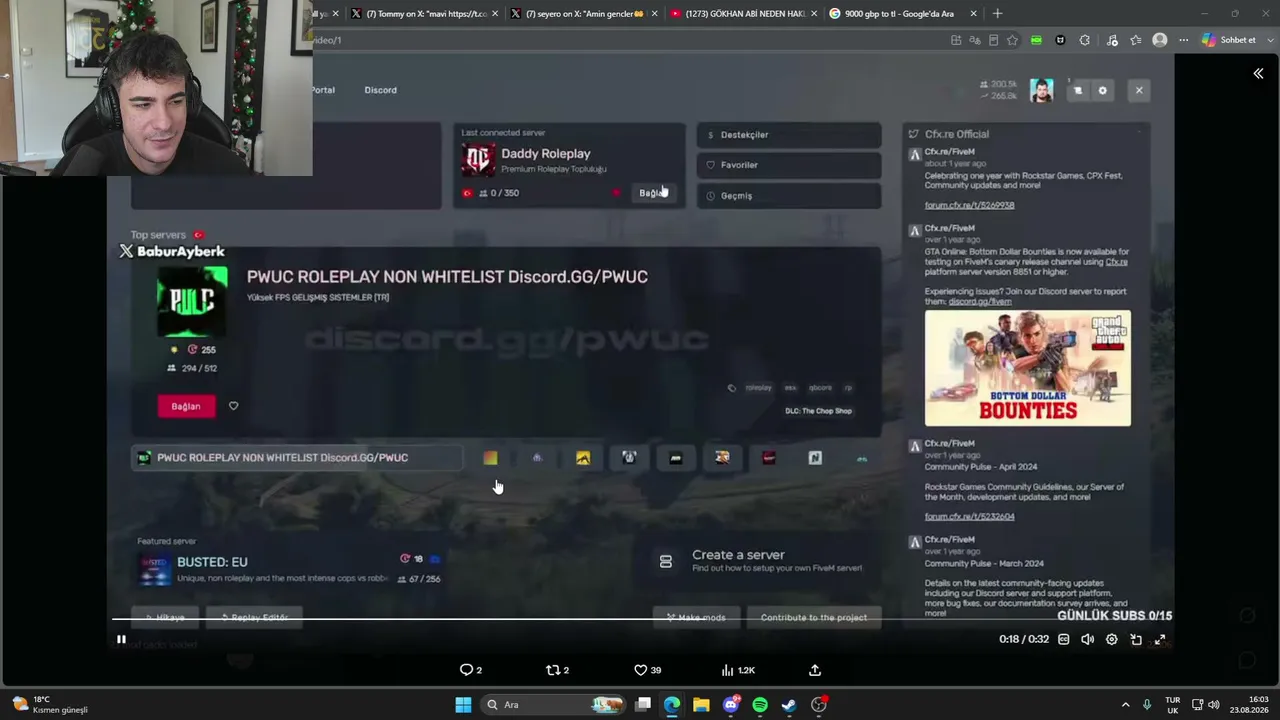Open video player settings gear

(x=1111, y=639)
